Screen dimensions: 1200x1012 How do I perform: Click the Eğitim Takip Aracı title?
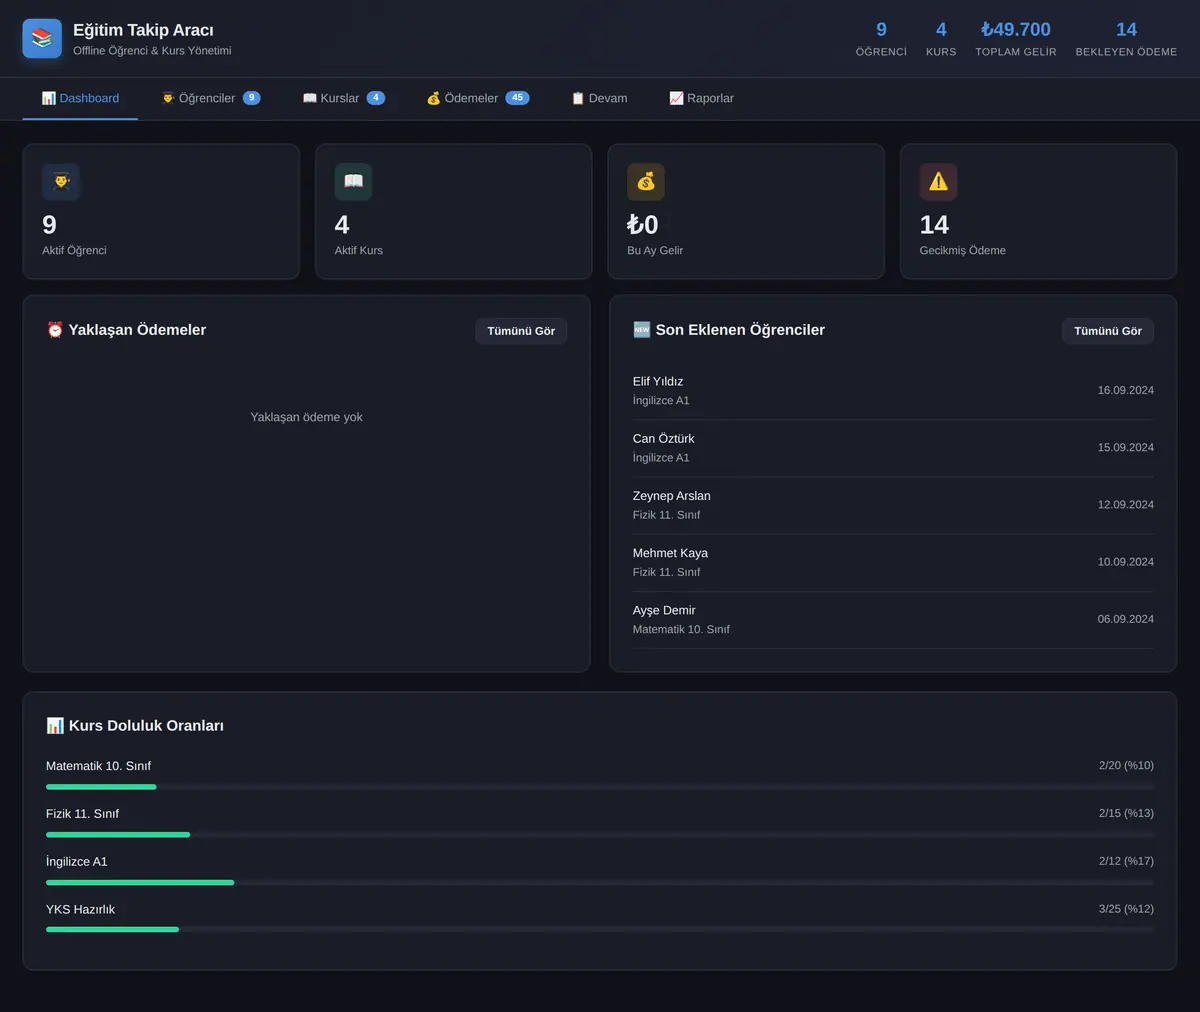[x=143, y=30]
